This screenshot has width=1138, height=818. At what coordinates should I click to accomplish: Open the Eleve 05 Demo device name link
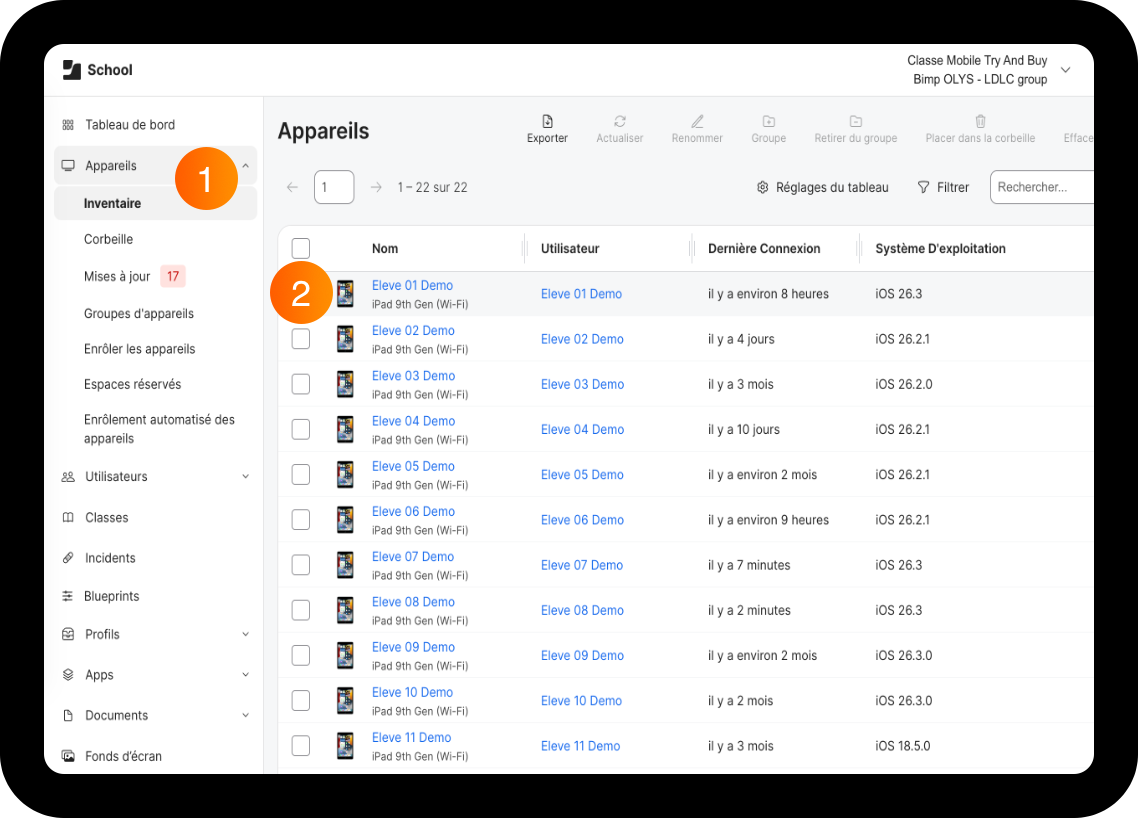[x=413, y=466]
